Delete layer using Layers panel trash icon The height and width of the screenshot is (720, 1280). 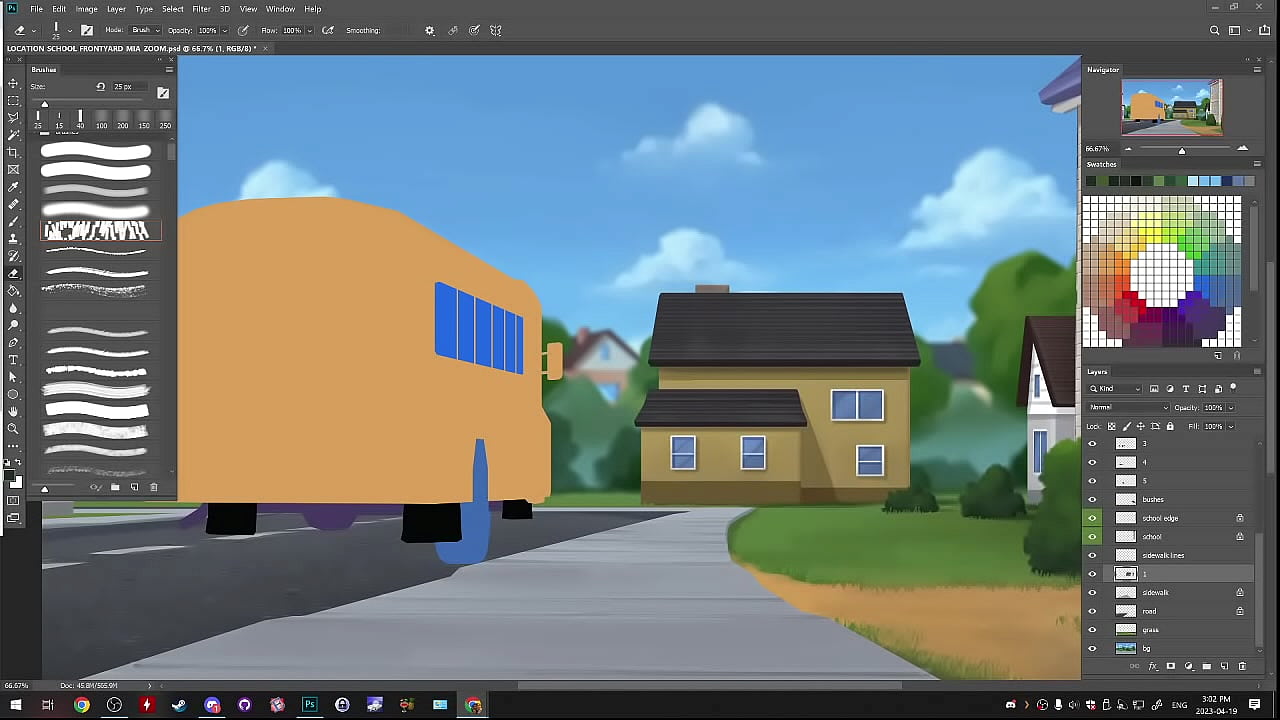pos(1242,666)
